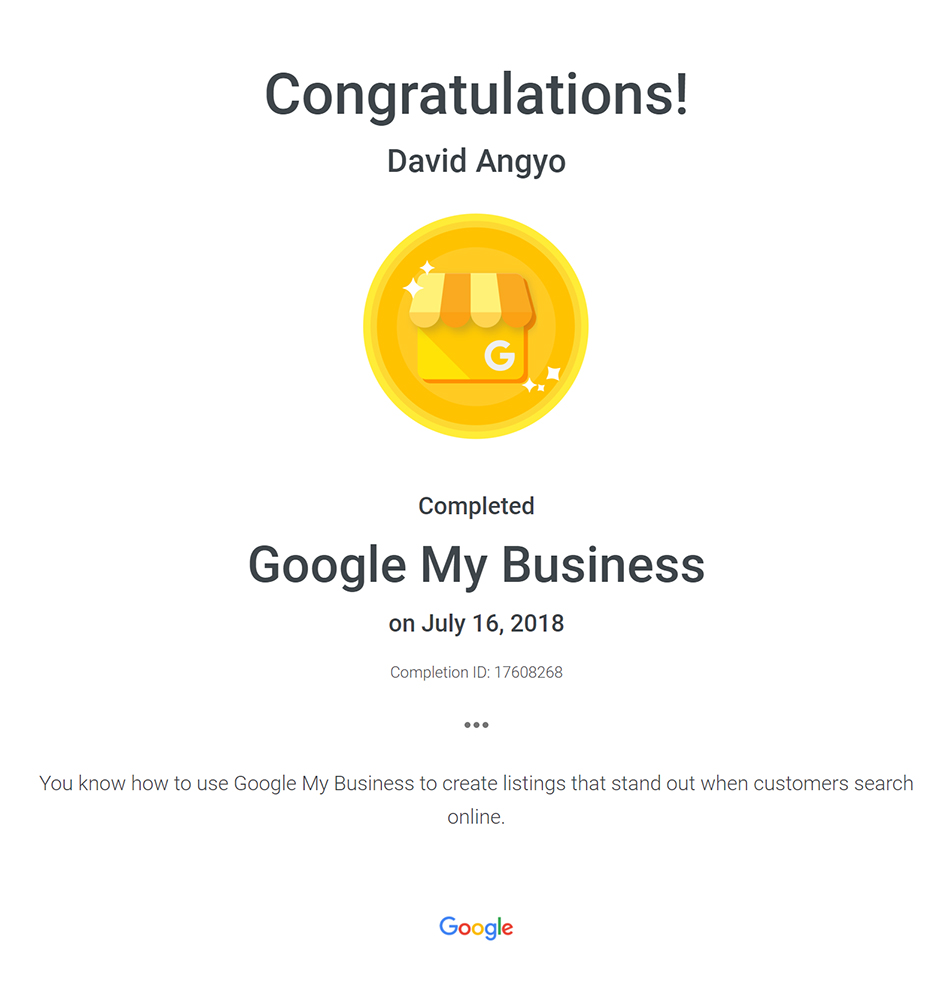Click the striped awning on badge
Viewport: 950px width, 1000px height.
point(472,300)
